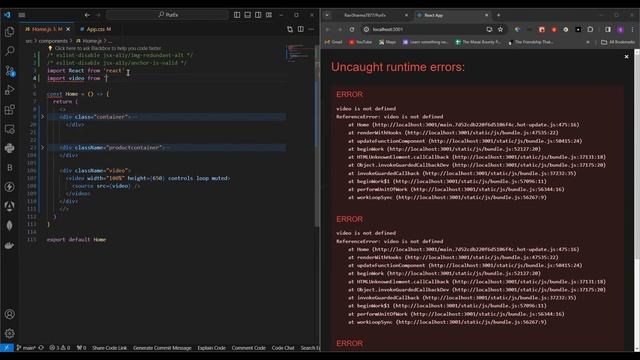Image resolution: width=640 pixels, height=360 pixels.
Task: Open Python extension icon in activity bar
Action: 9,148
